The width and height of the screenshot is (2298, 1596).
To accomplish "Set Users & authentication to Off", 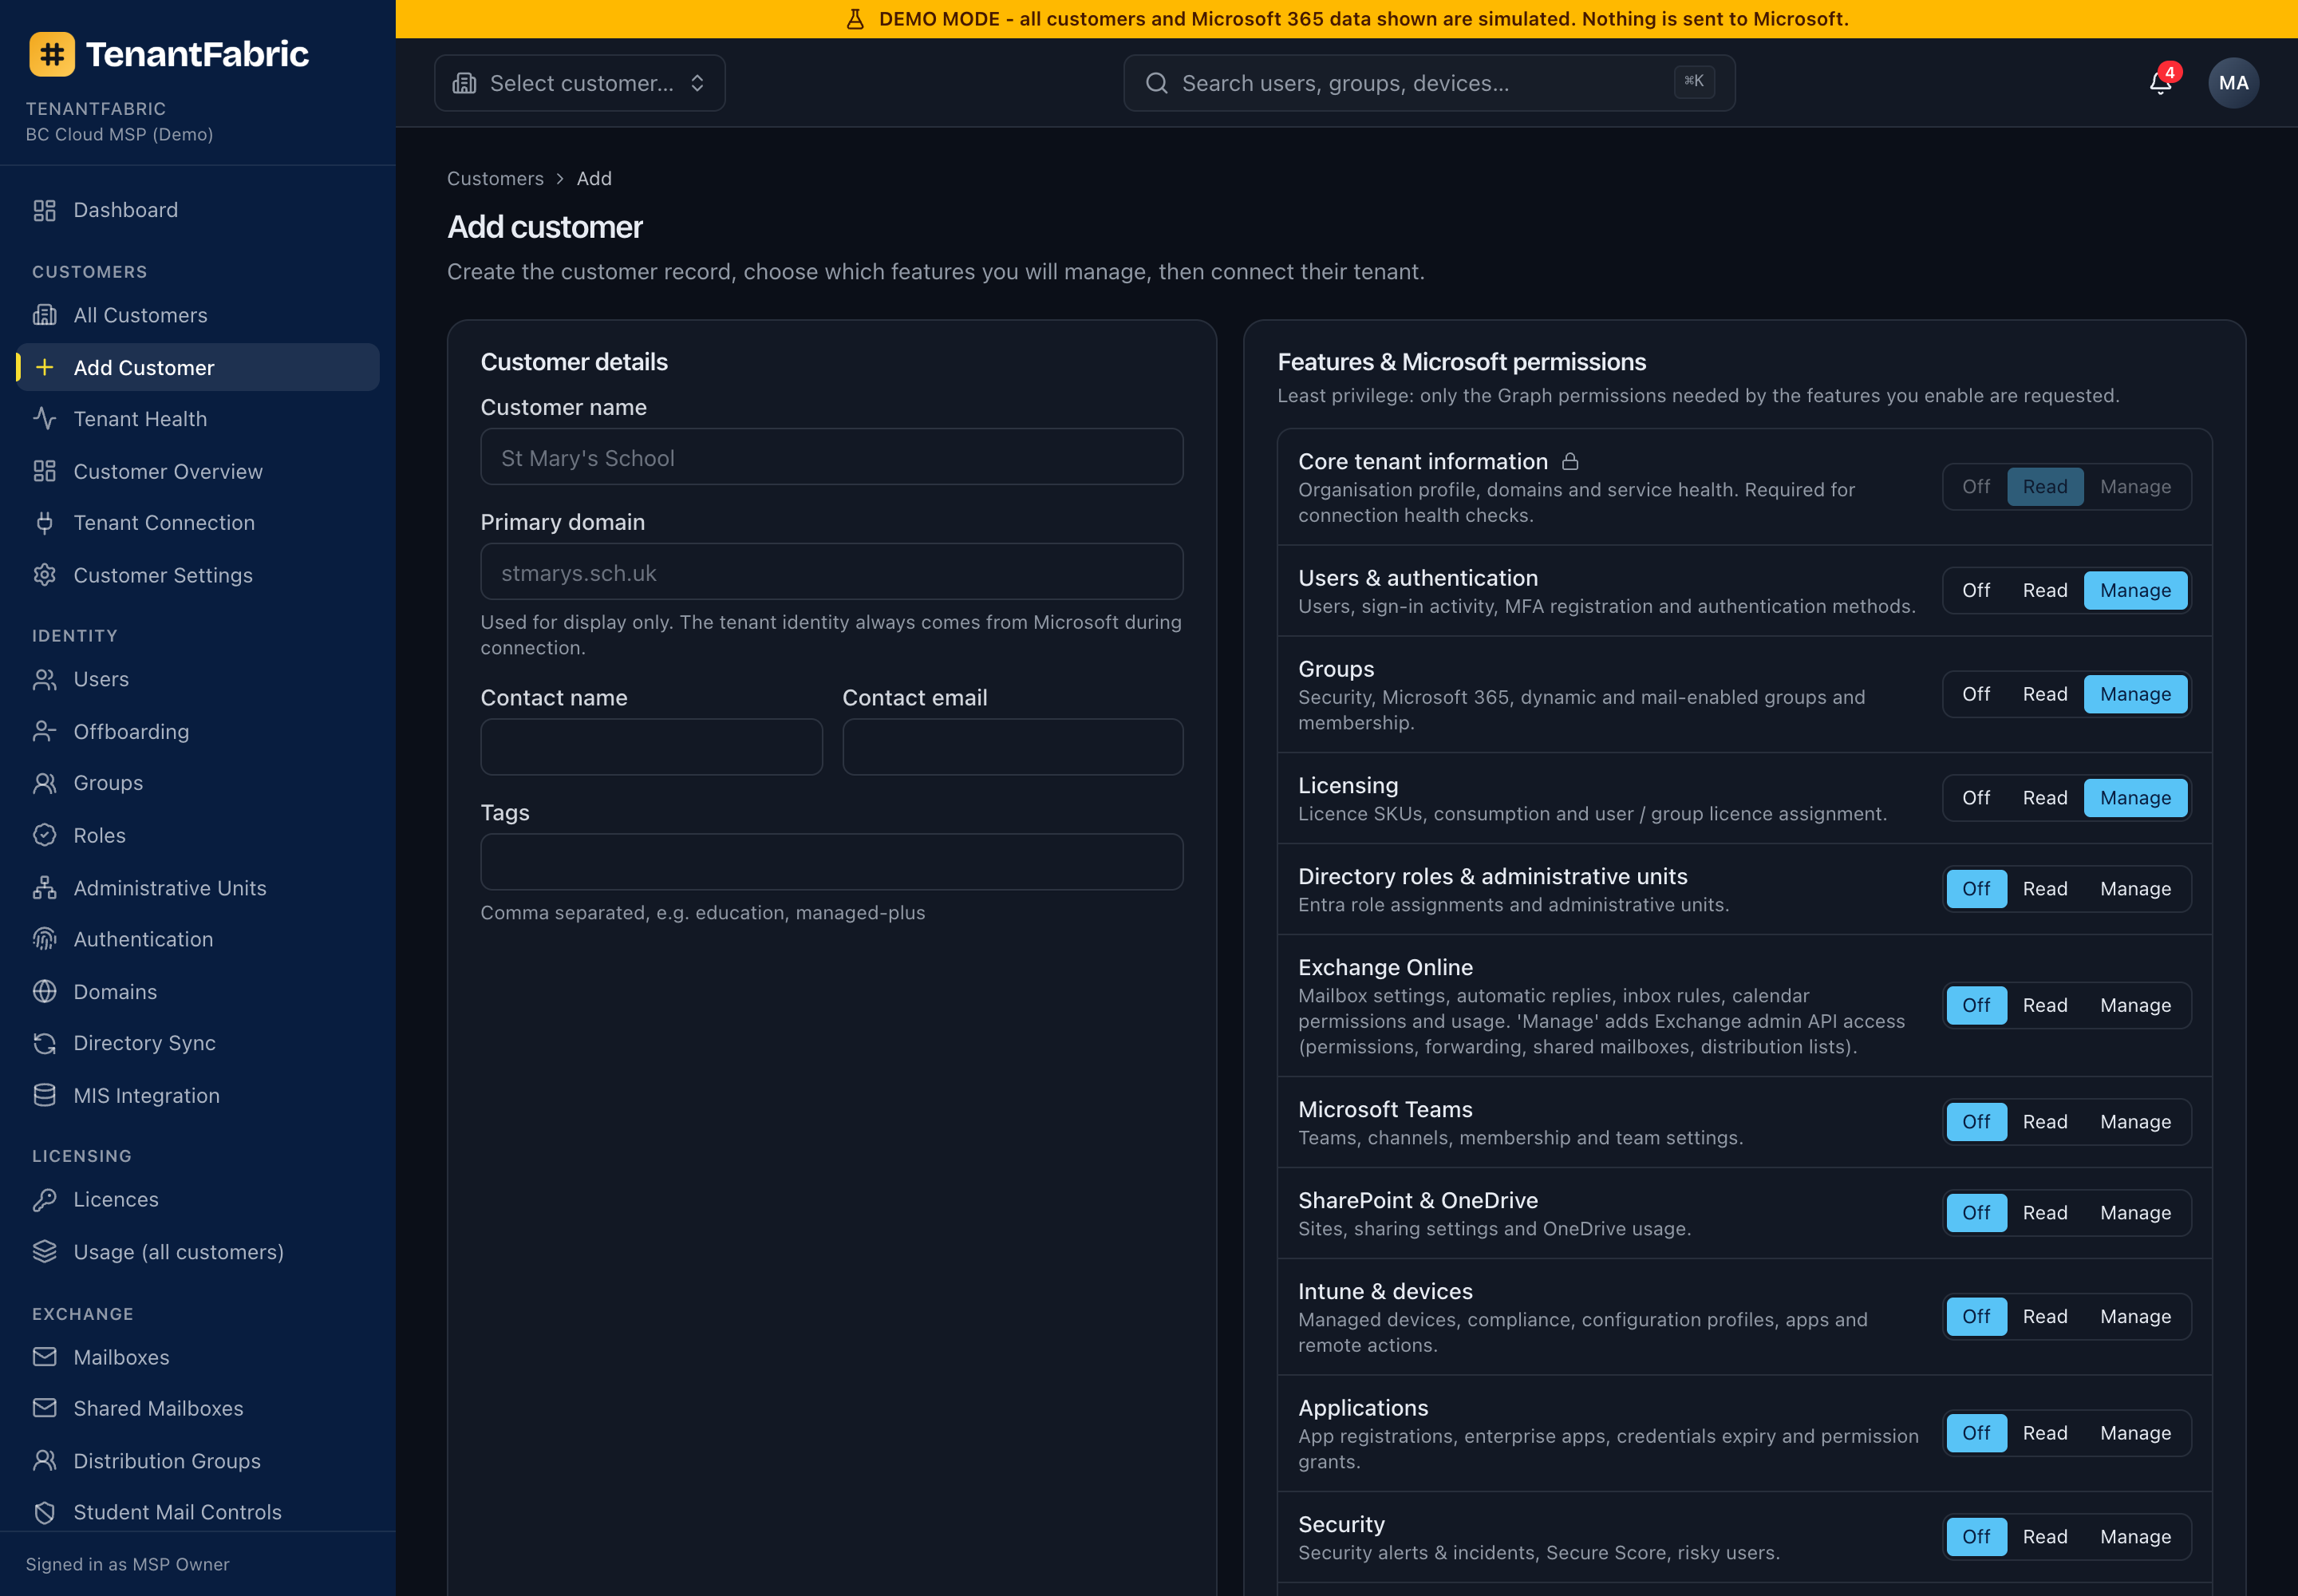I will click(x=1976, y=590).
